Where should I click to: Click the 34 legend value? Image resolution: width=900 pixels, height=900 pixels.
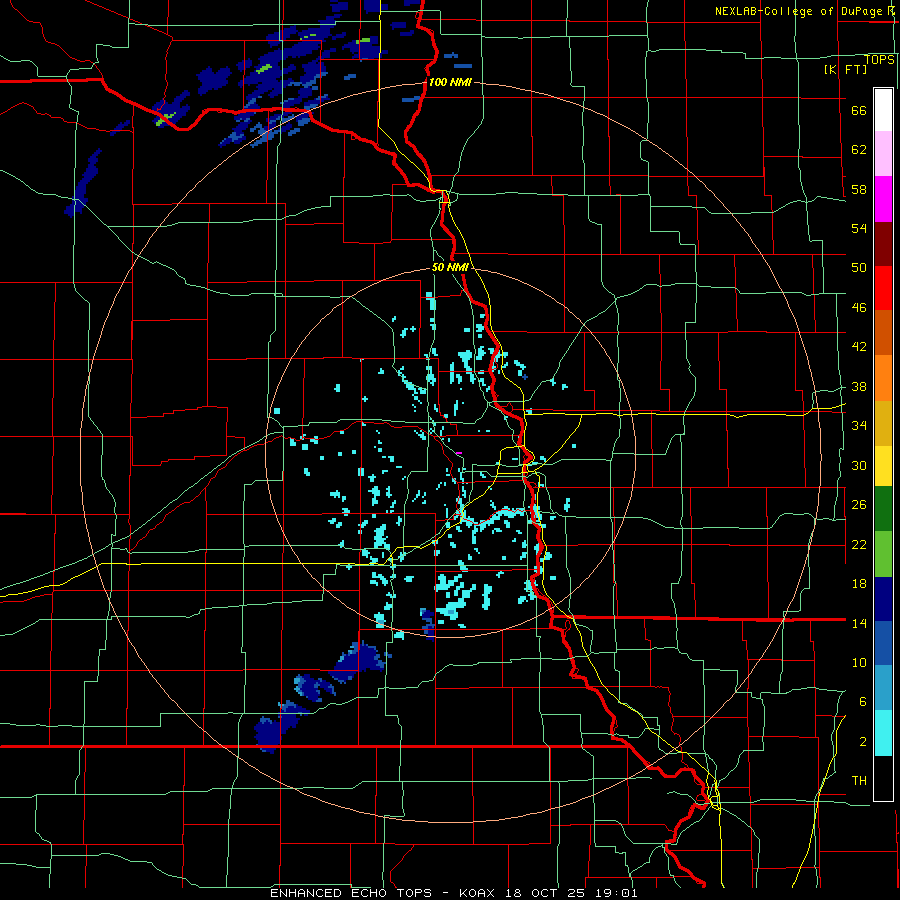click(x=859, y=426)
